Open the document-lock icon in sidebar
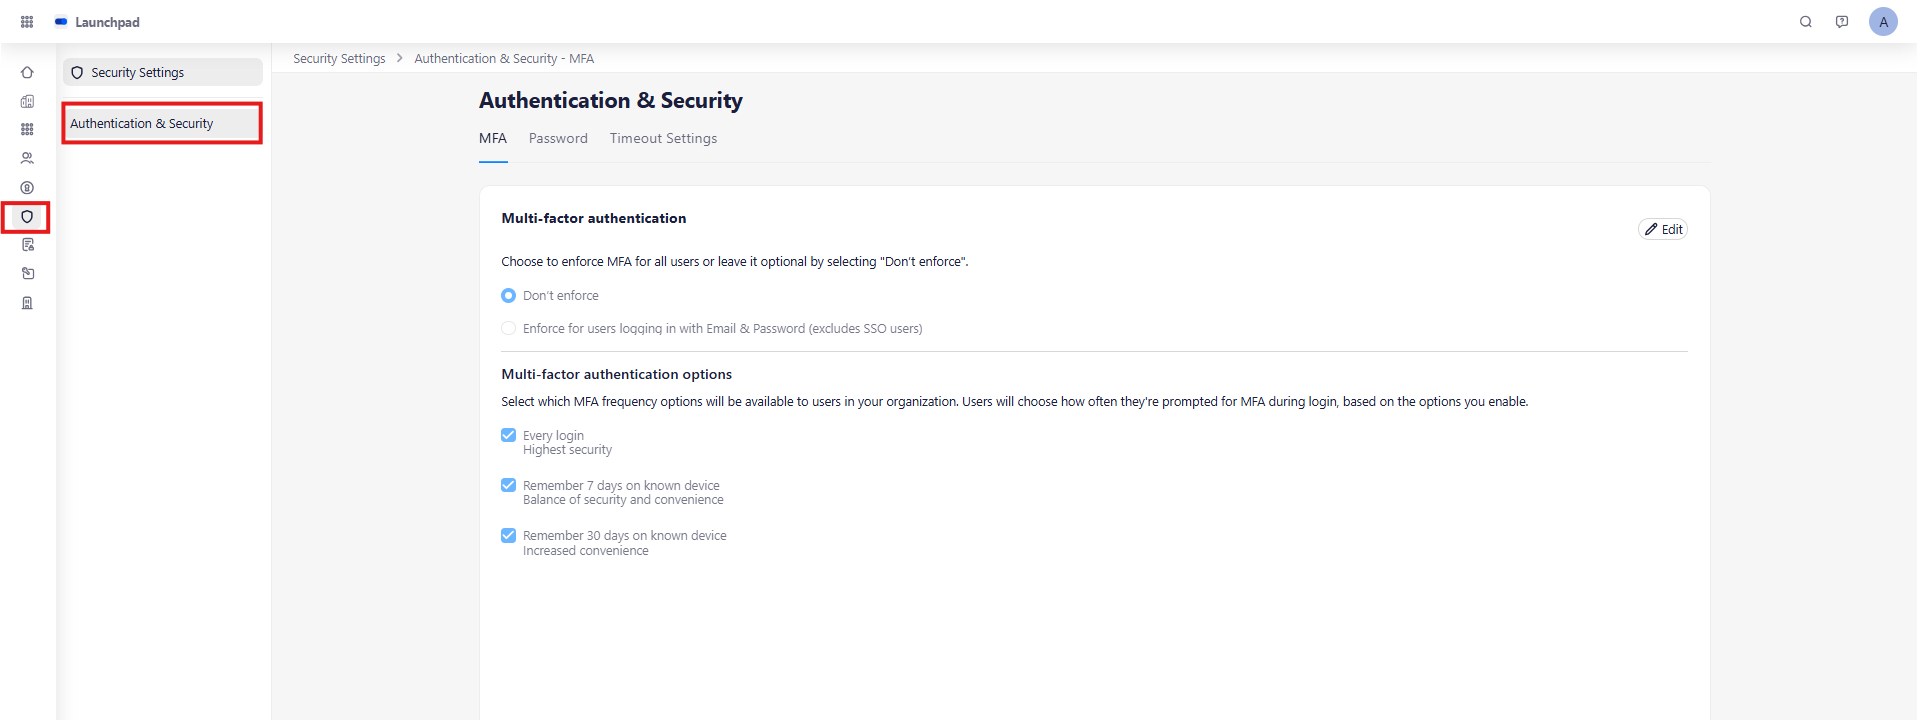Screen dimensions: 1917x720 pyautogui.click(x=27, y=245)
